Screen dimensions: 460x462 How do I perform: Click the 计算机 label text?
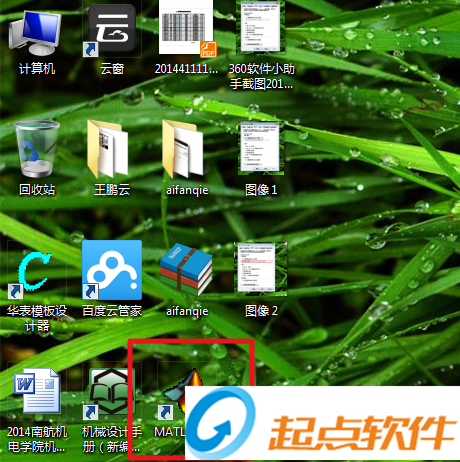pos(37,69)
